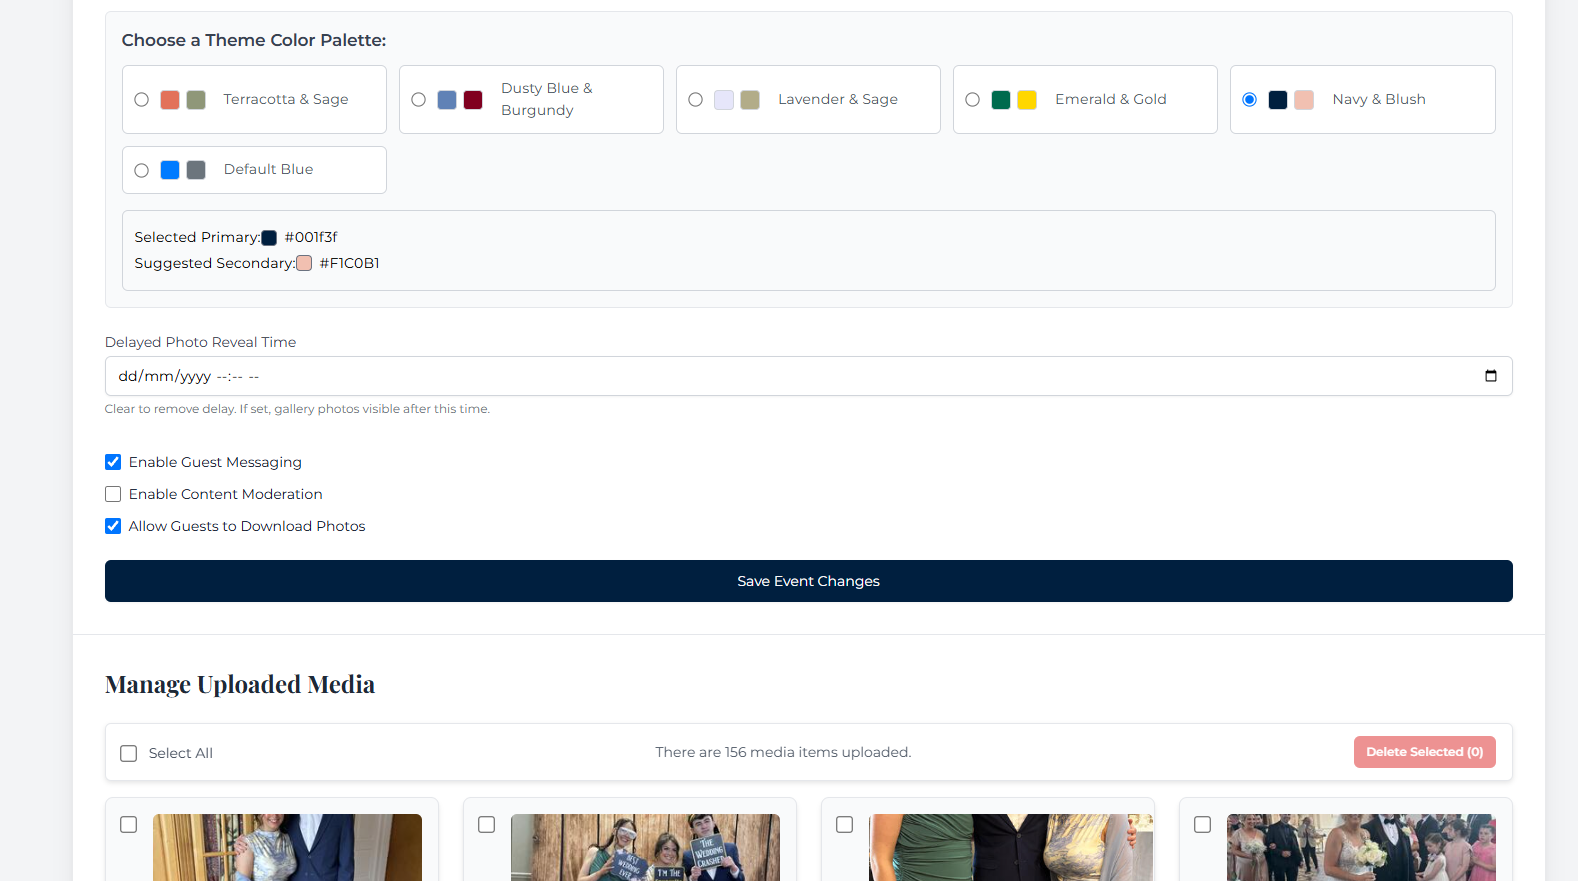Uncheck Allow Guests to Download Photos

tap(113, 526)
